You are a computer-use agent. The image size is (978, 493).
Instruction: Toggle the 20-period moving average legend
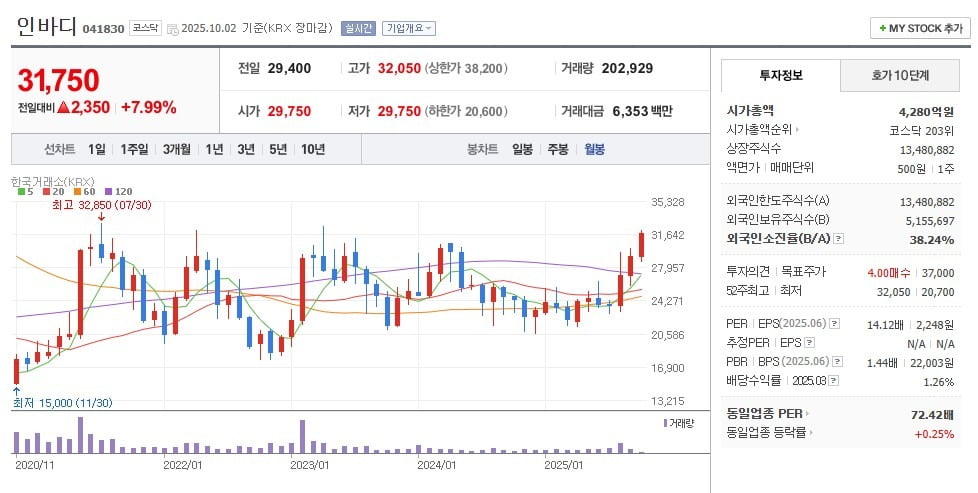coord(54,190)
